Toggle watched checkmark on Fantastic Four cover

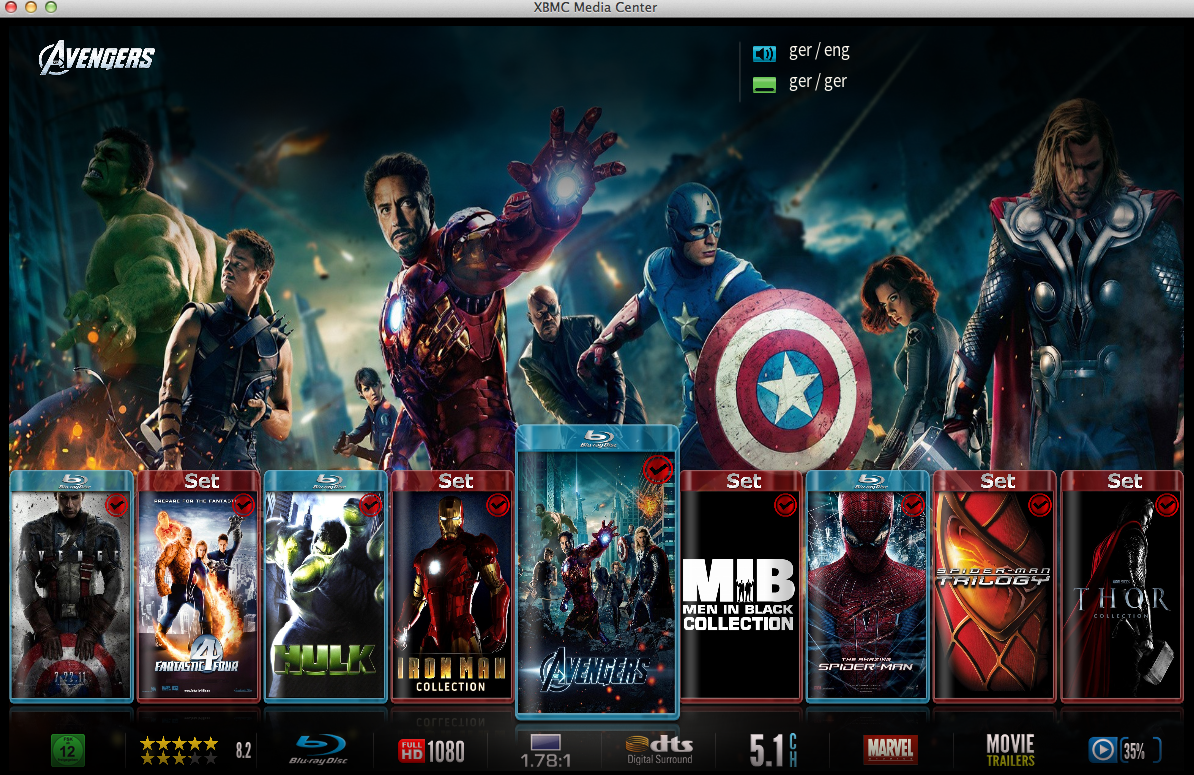coord(244,505)
